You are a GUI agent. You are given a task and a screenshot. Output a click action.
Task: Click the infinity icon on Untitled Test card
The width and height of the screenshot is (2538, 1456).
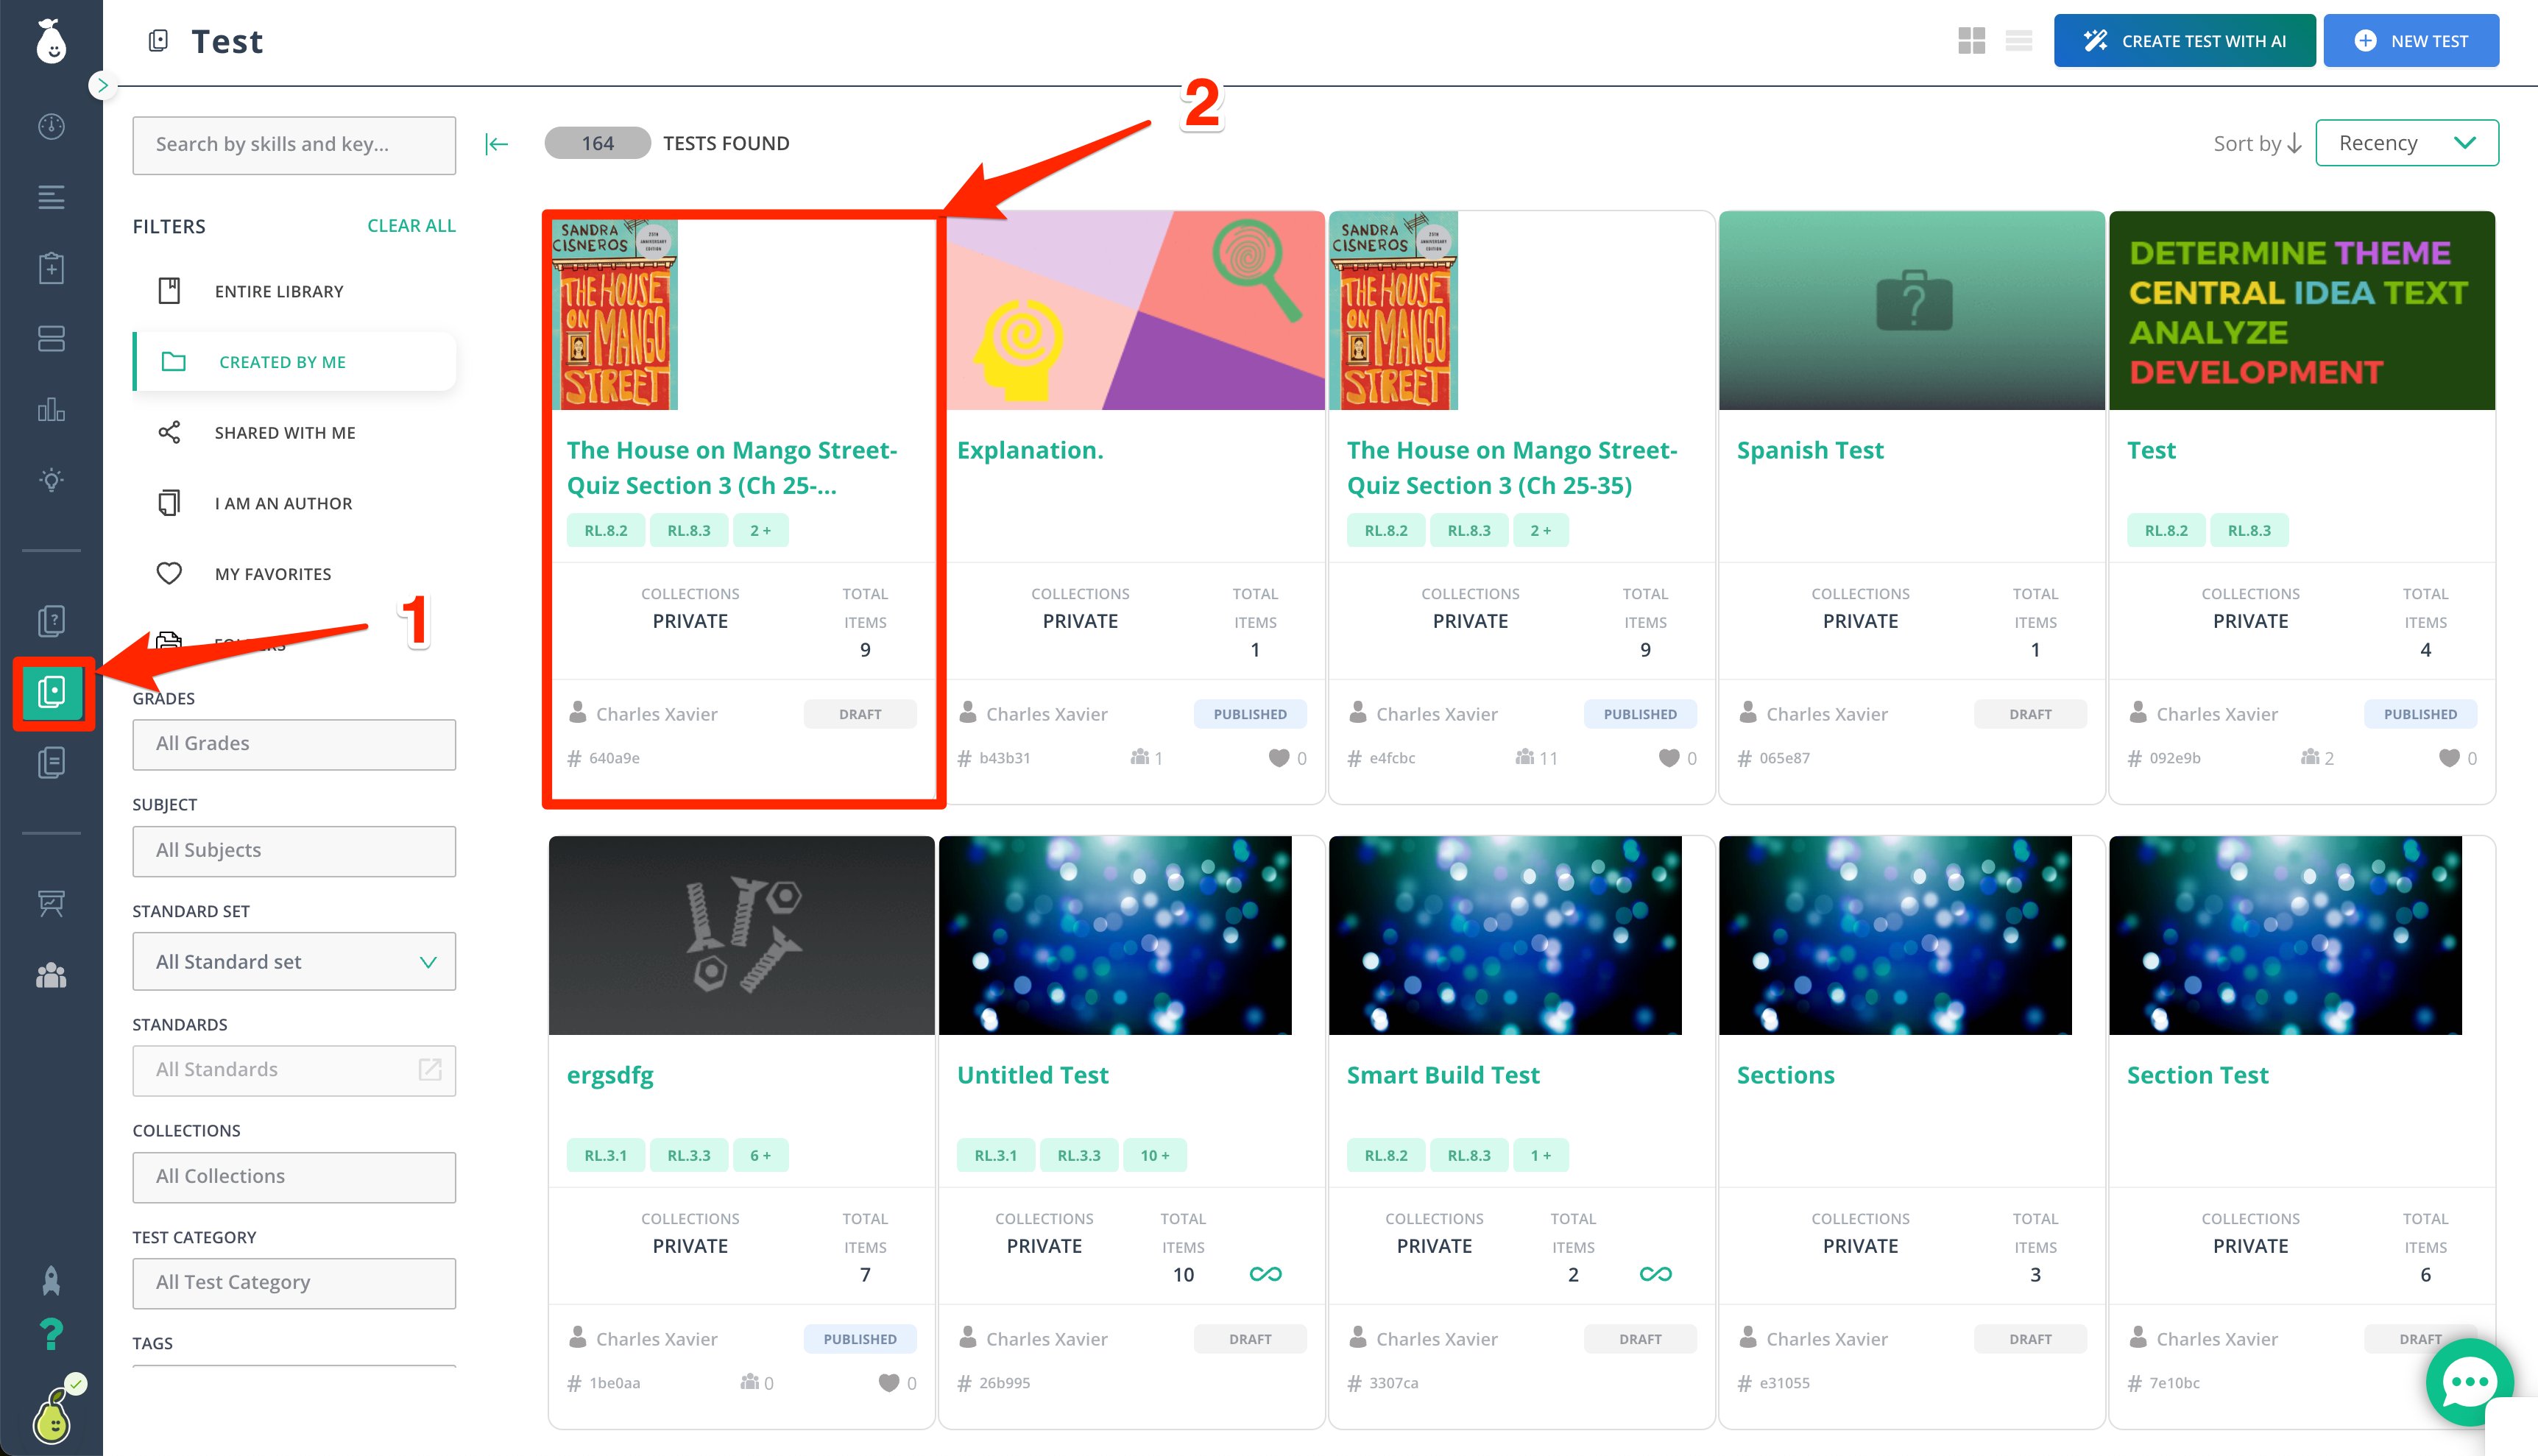1265,1274
